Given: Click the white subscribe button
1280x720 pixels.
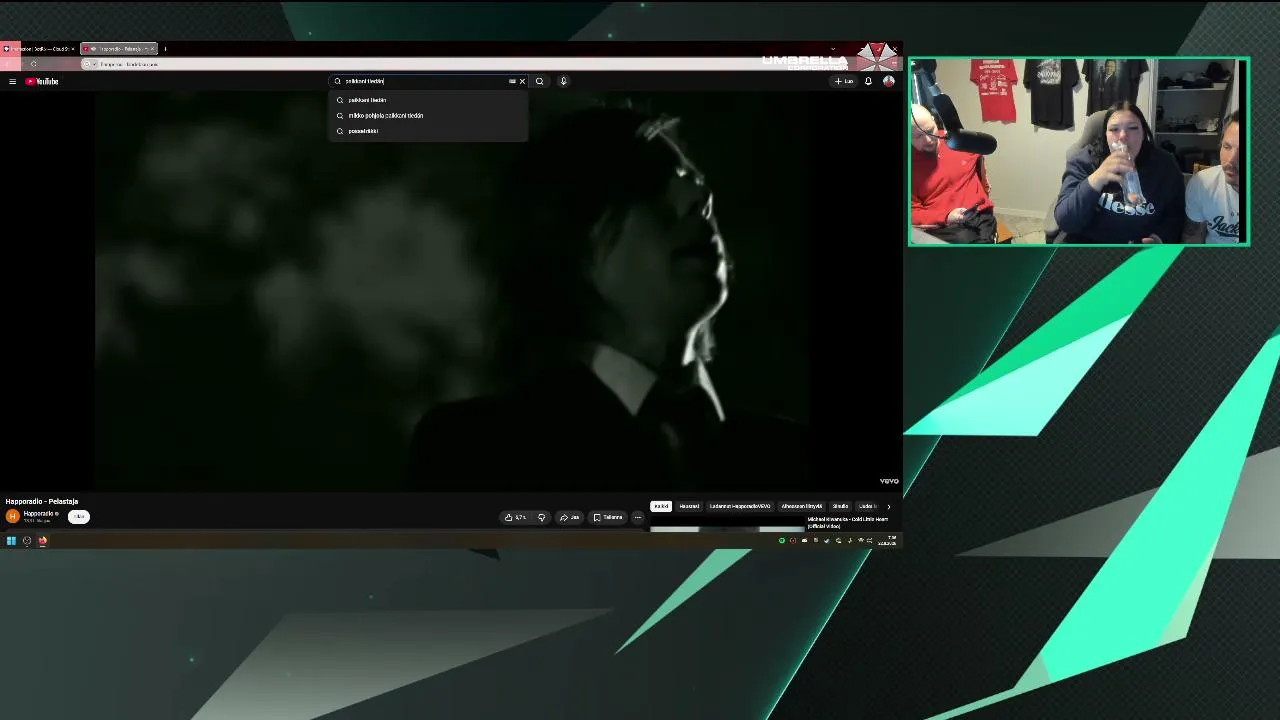Looking at the screenshot, I should coord(79,516).
